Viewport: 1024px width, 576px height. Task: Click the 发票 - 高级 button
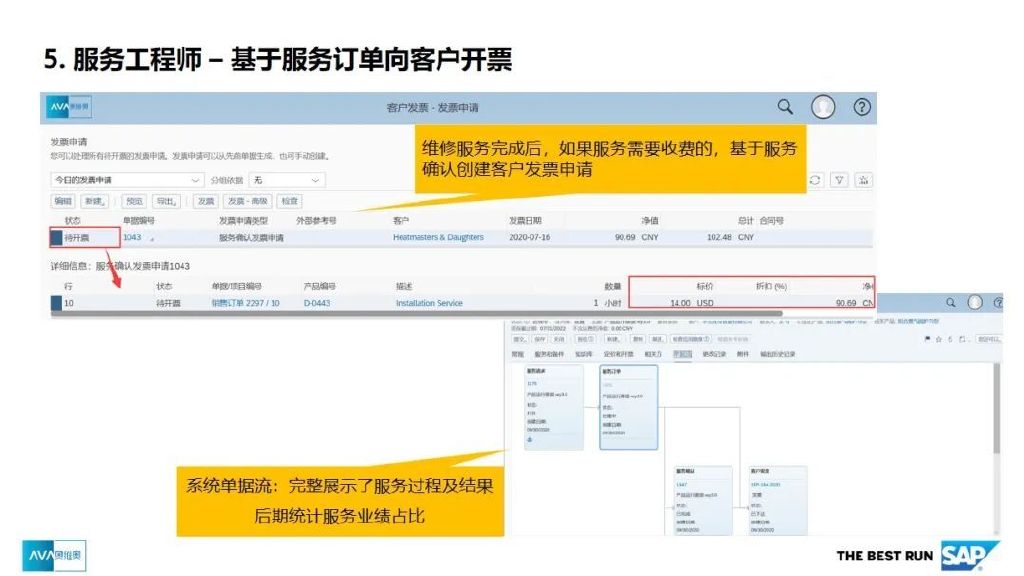pyautogui.click(x=248, y=201)
